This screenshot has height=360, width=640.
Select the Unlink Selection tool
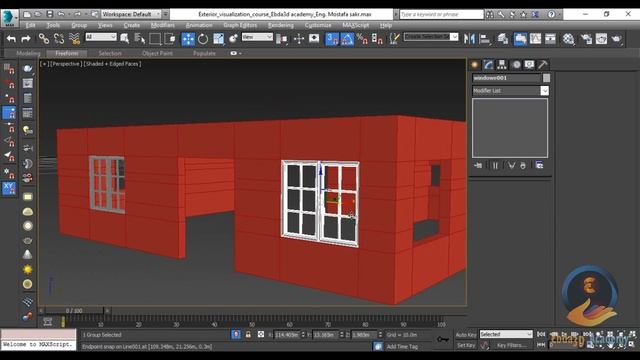pos(59,39)
